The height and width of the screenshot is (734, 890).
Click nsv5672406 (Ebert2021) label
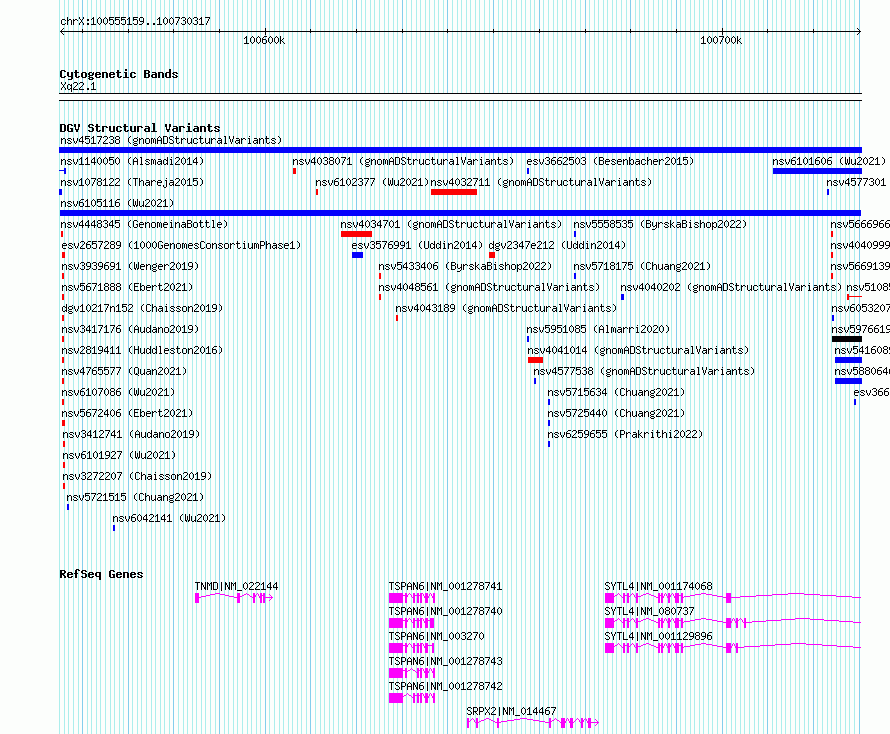click(x=127, y=413)
